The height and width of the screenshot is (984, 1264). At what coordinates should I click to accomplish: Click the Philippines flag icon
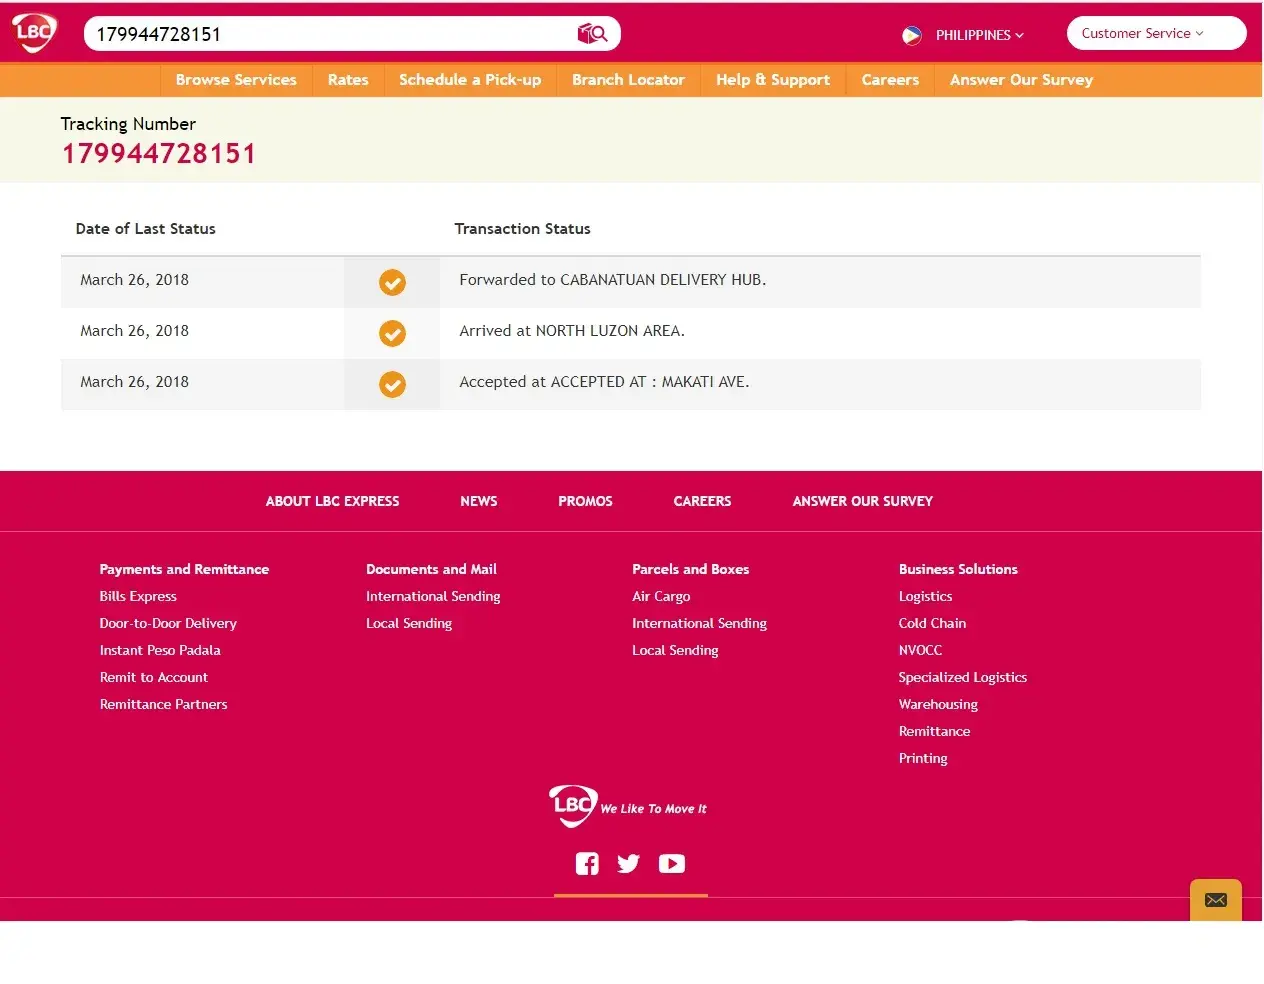tap(911, 35)
